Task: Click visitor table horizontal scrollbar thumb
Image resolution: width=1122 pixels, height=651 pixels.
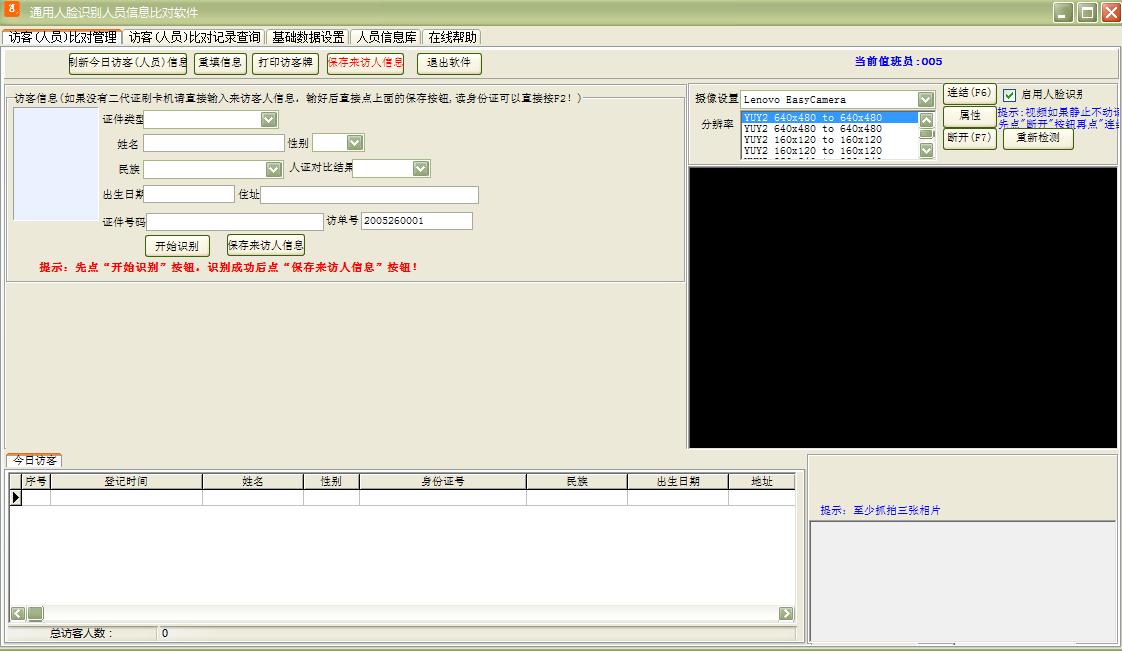Action: click(35, 614)
